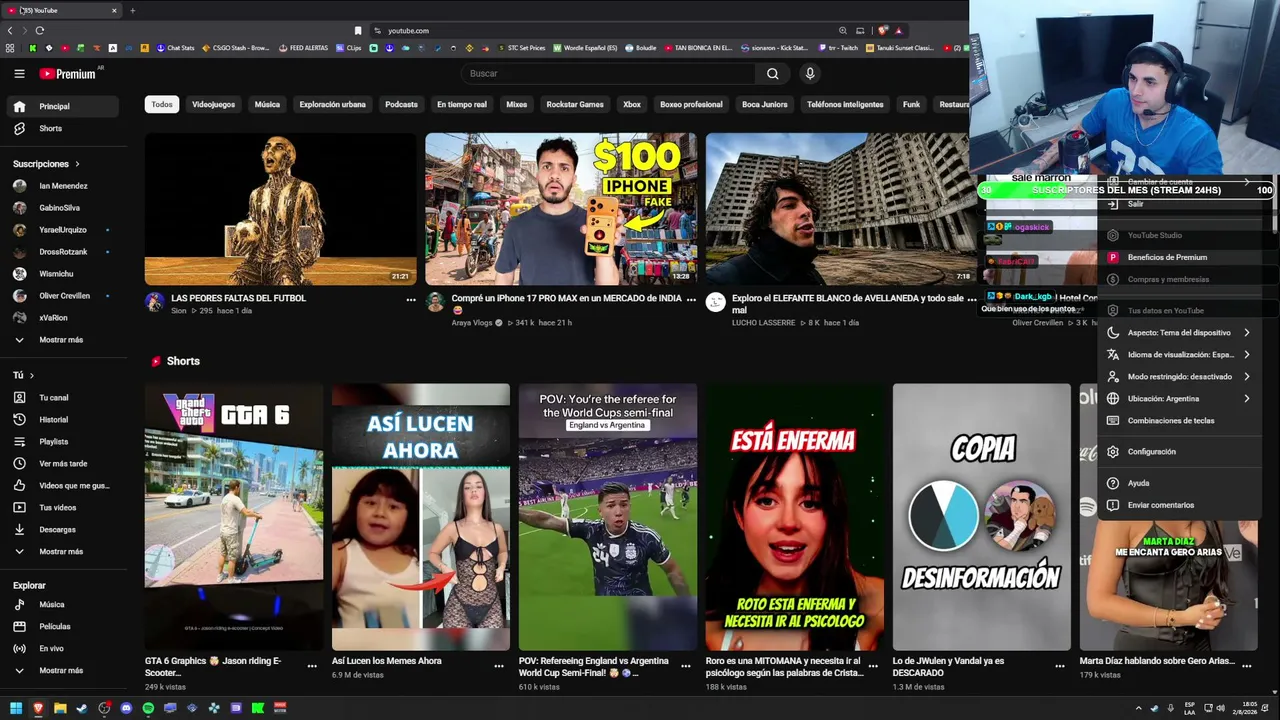Viewport: 1280px width, 720px height.
Task: Expand Mostrar más under the Tú section
Action: [61, 552]
